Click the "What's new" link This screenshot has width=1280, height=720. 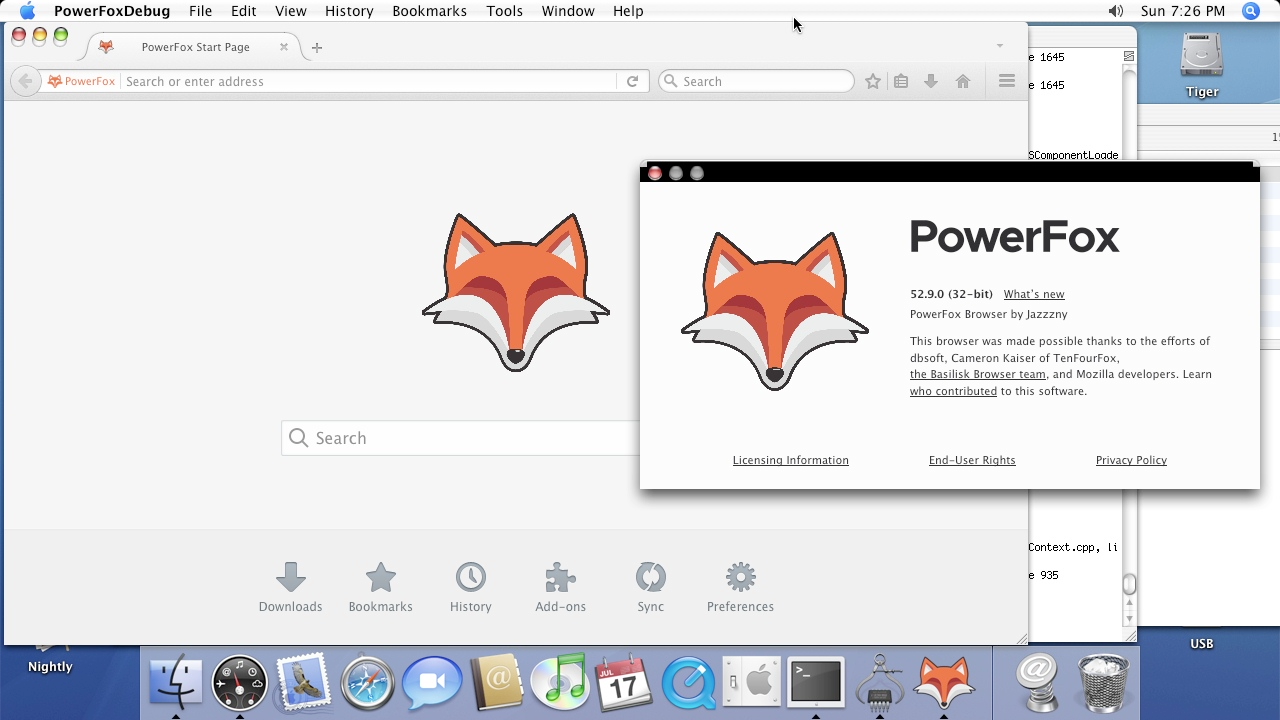coord(1034,294)
